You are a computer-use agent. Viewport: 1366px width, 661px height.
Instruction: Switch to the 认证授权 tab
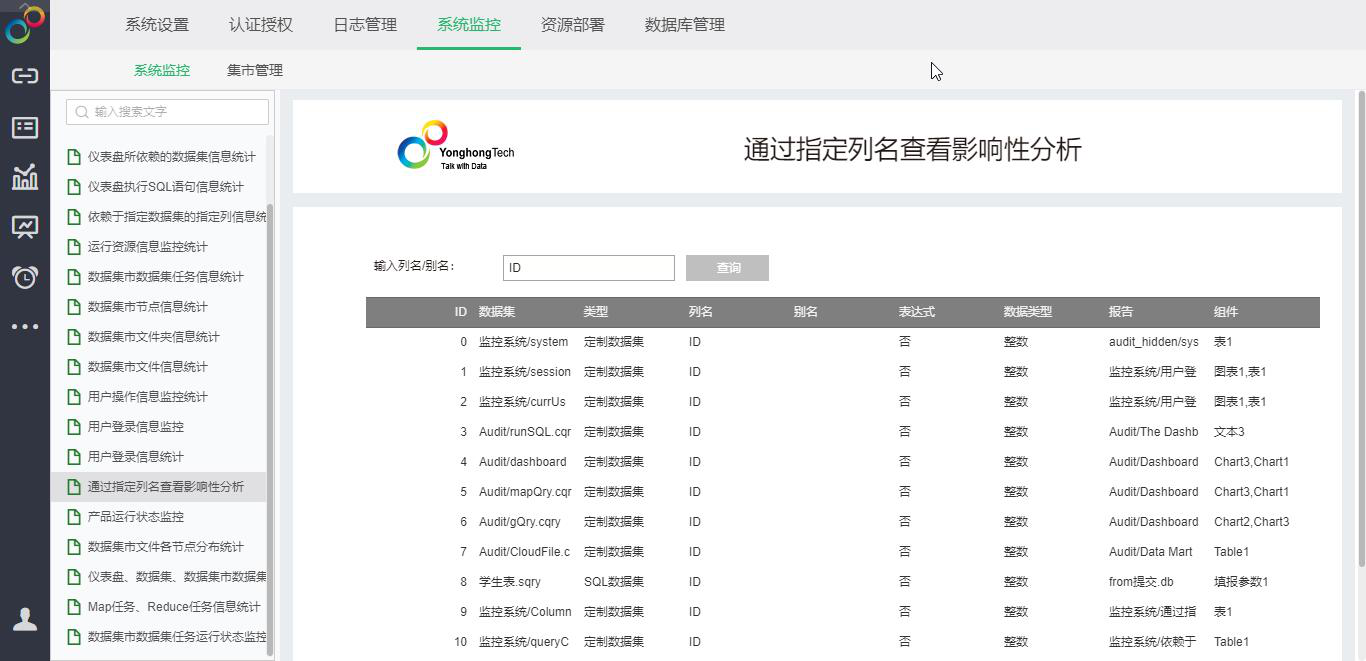click(x=261, y=25)
